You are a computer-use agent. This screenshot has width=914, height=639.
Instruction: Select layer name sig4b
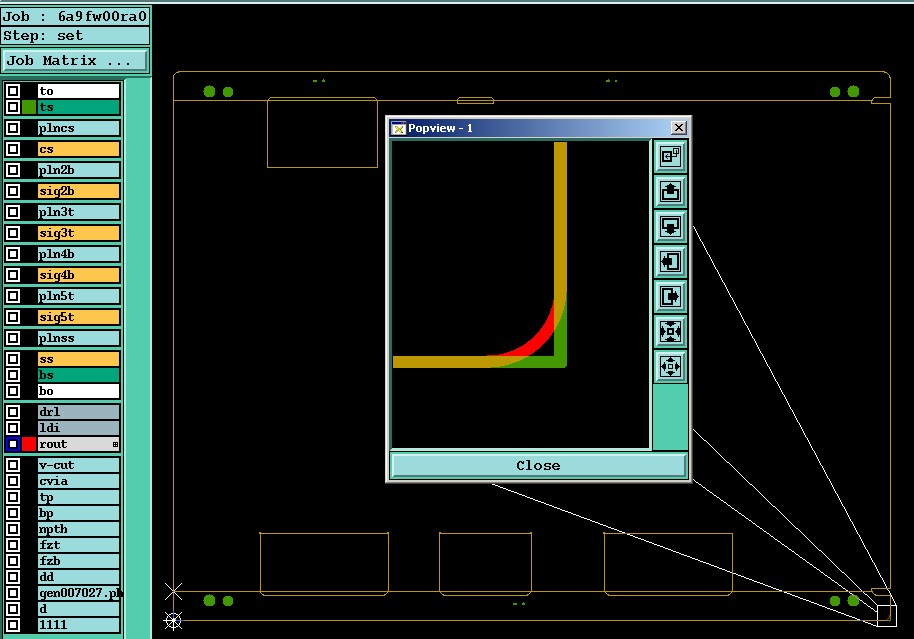pyautogui.click(x=79, y=275)
